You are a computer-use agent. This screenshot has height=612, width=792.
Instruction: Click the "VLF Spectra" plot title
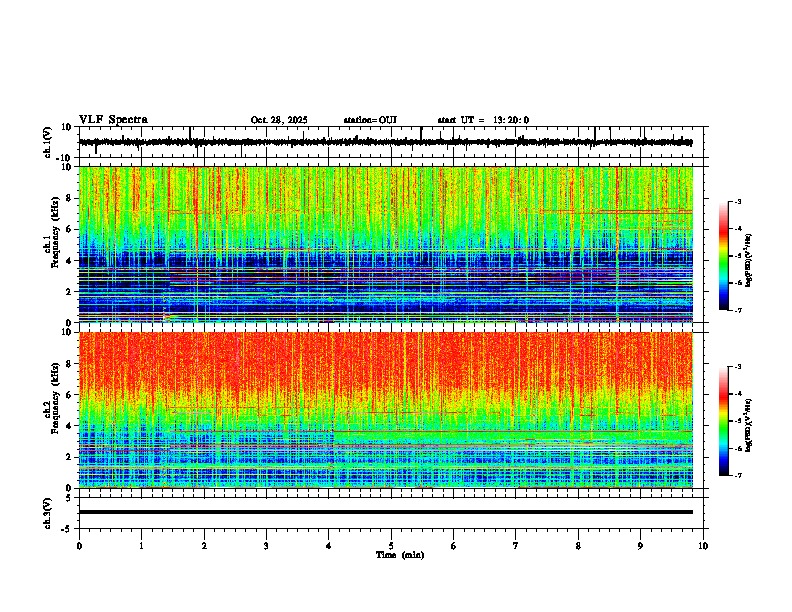click(113, 120)
